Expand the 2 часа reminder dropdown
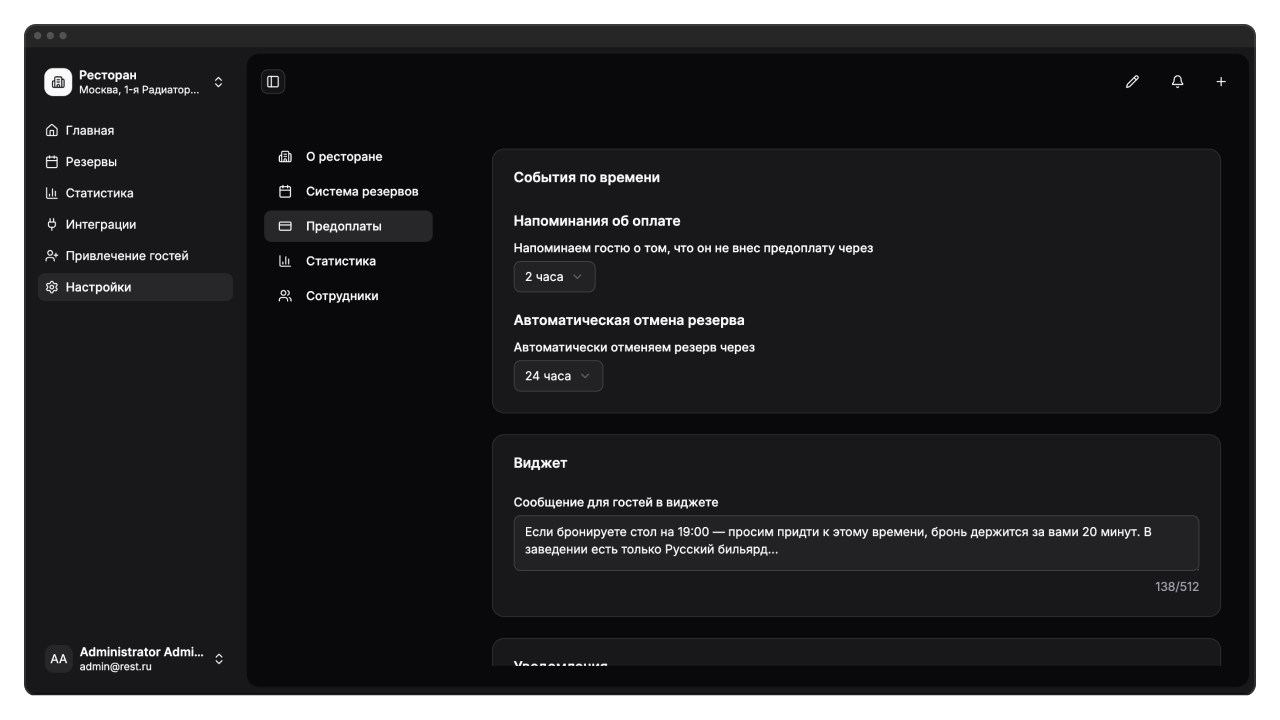 pyautogui.click(x=554, y=277)
